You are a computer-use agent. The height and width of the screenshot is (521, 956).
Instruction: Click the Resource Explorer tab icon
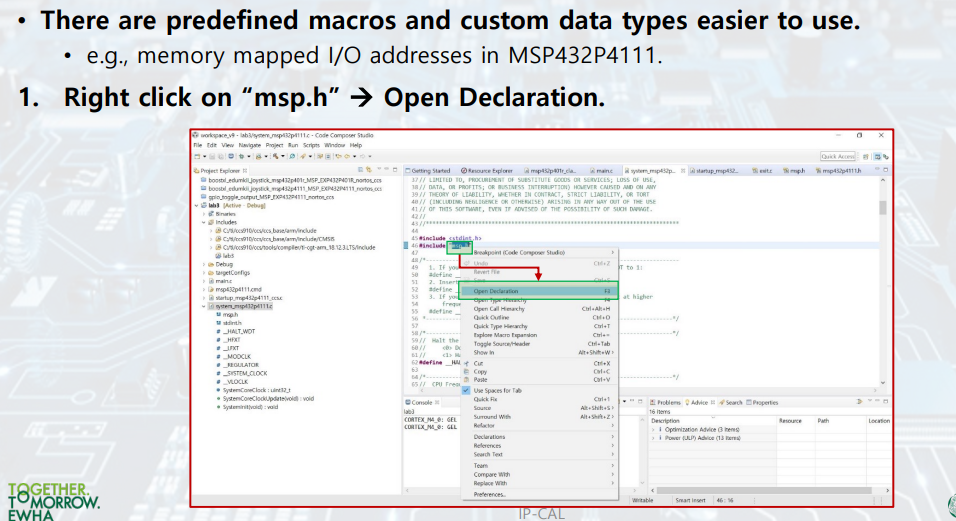point(464,171)
